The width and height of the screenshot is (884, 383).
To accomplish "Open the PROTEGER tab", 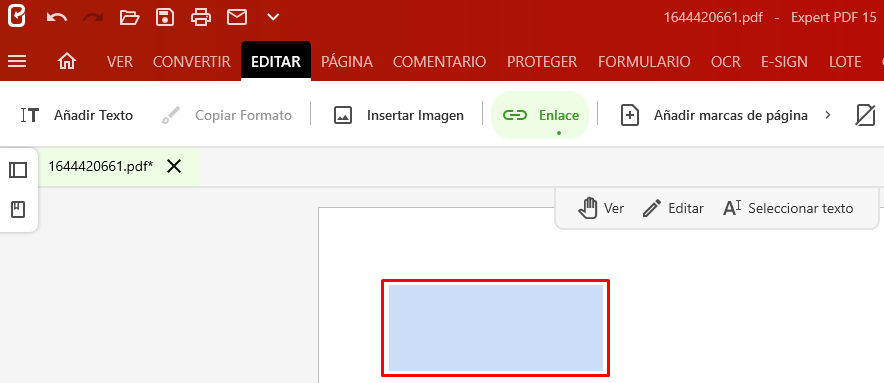I will pyautogui.click(x=542, y=61).
